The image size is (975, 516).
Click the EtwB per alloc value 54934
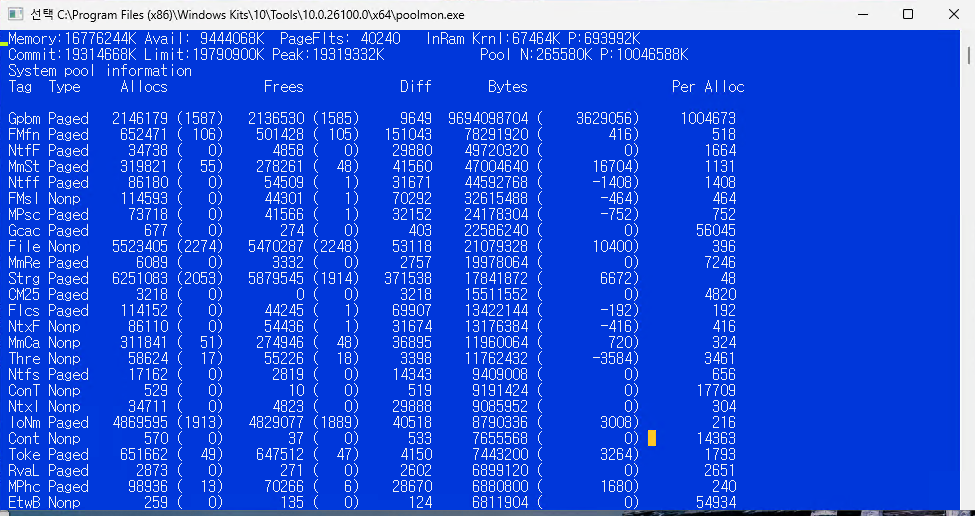[x=716, y=503]
